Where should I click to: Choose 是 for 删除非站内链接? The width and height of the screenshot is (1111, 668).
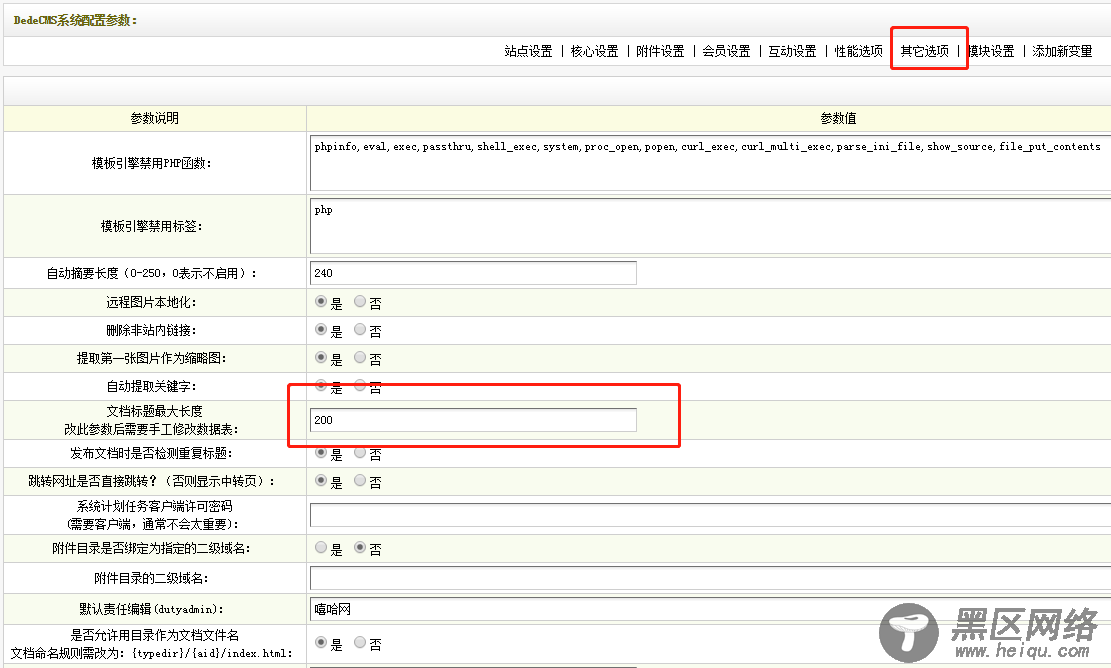click(x=321, y=329)
